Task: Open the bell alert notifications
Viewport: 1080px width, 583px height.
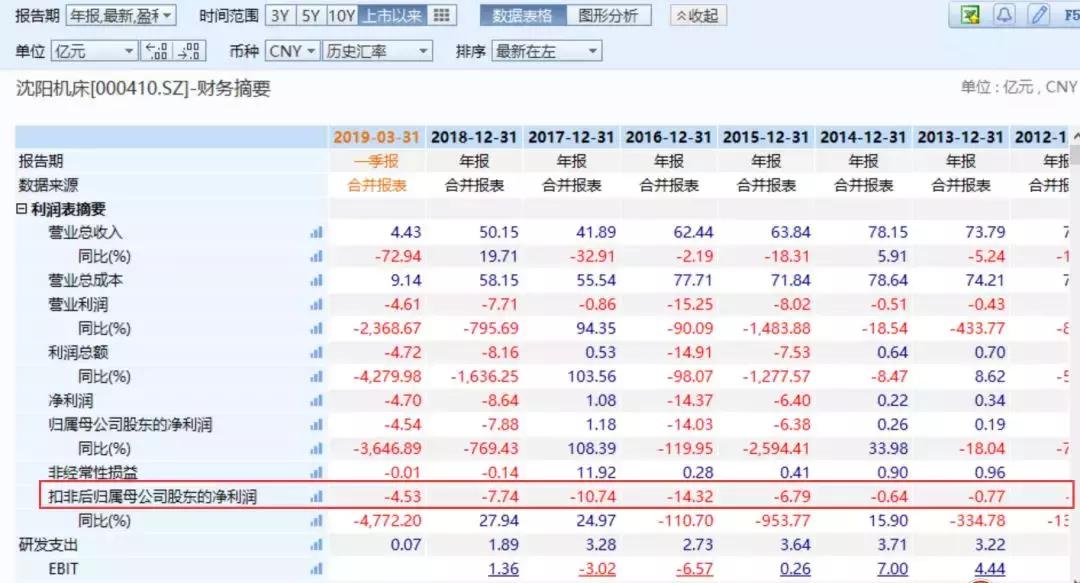Action: (x=1004, y=14)
